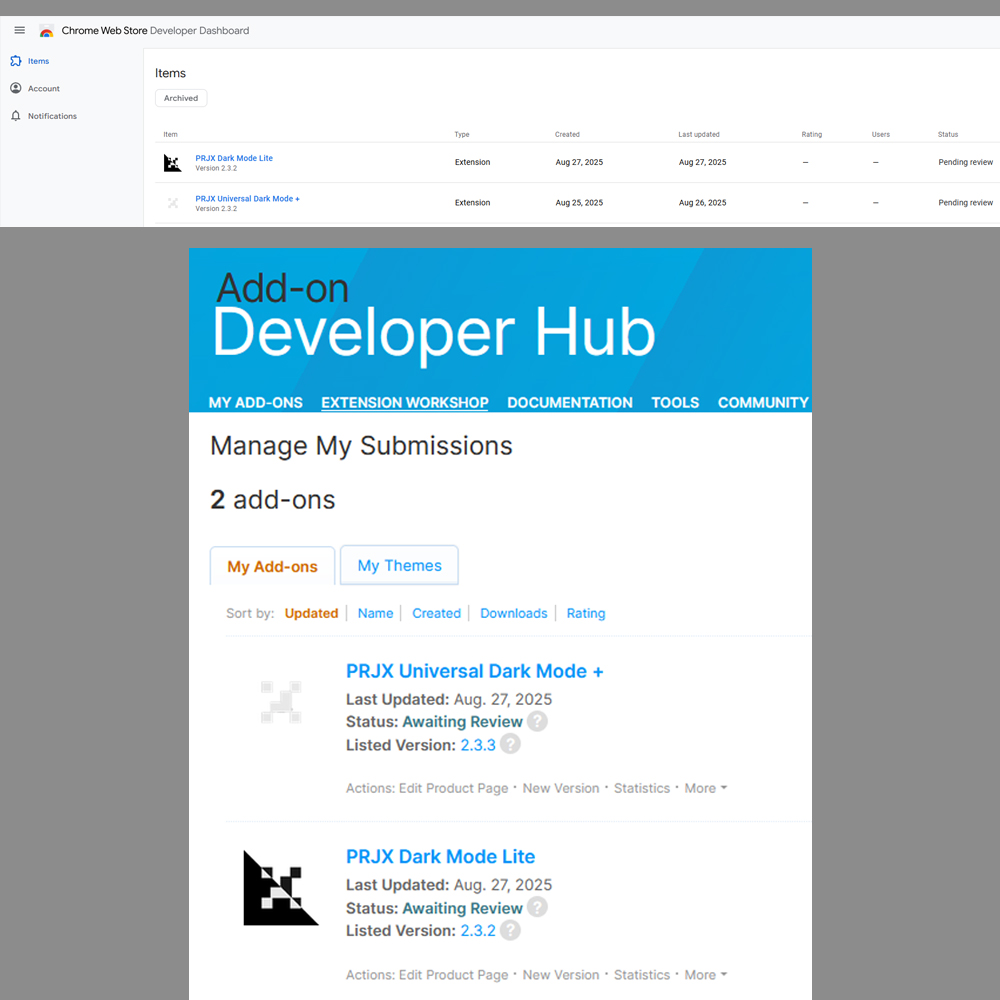The image size is (1000, 1000).
Task: Open EXTENSION WORKSHOP nav link
Action: click(405, 402)
